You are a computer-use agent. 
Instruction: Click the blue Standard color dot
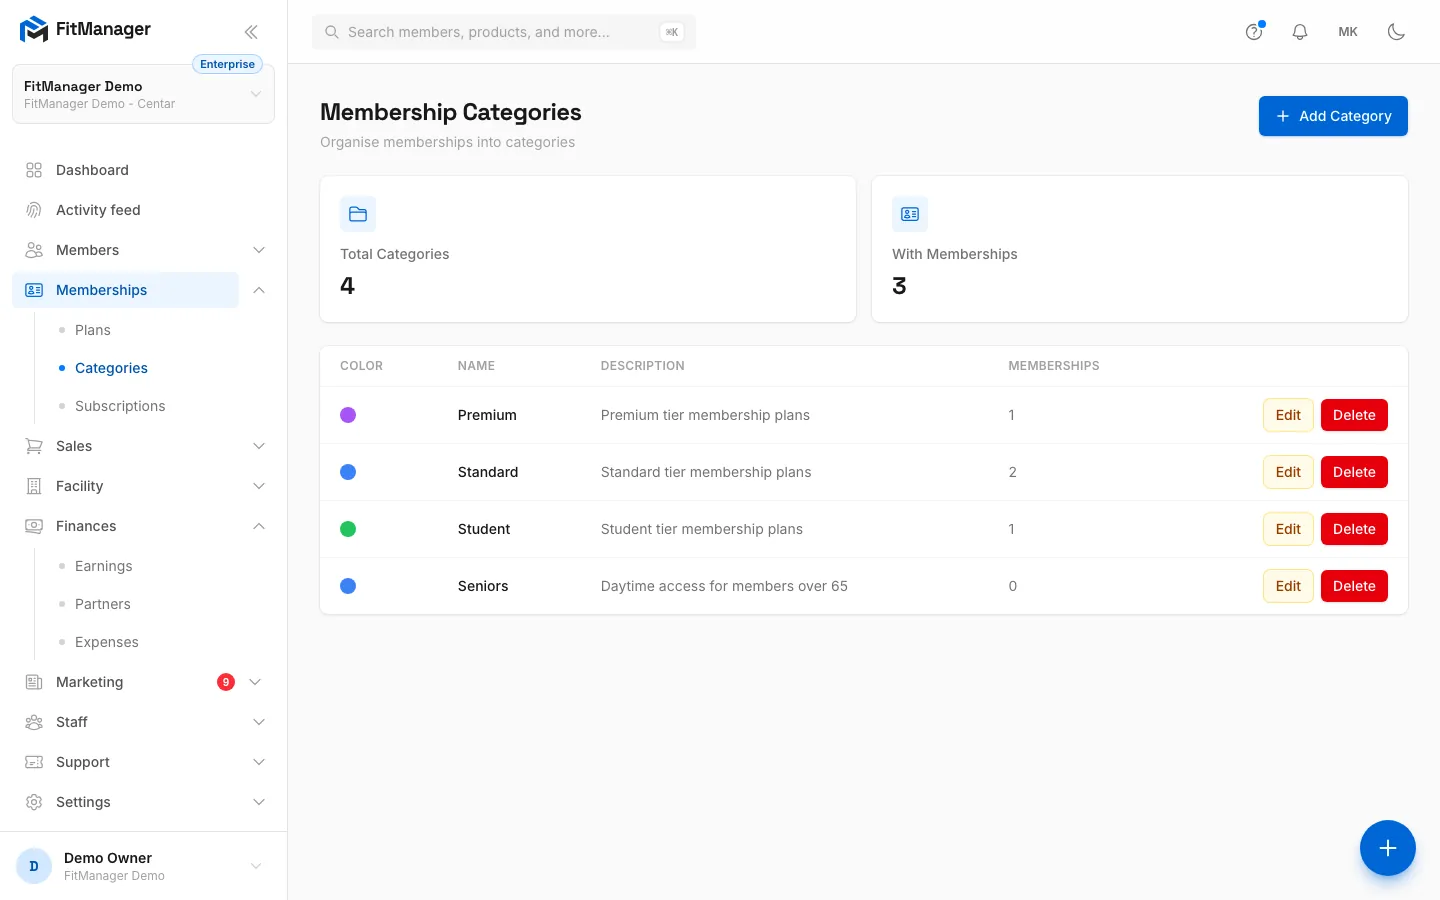click(348, 472)
